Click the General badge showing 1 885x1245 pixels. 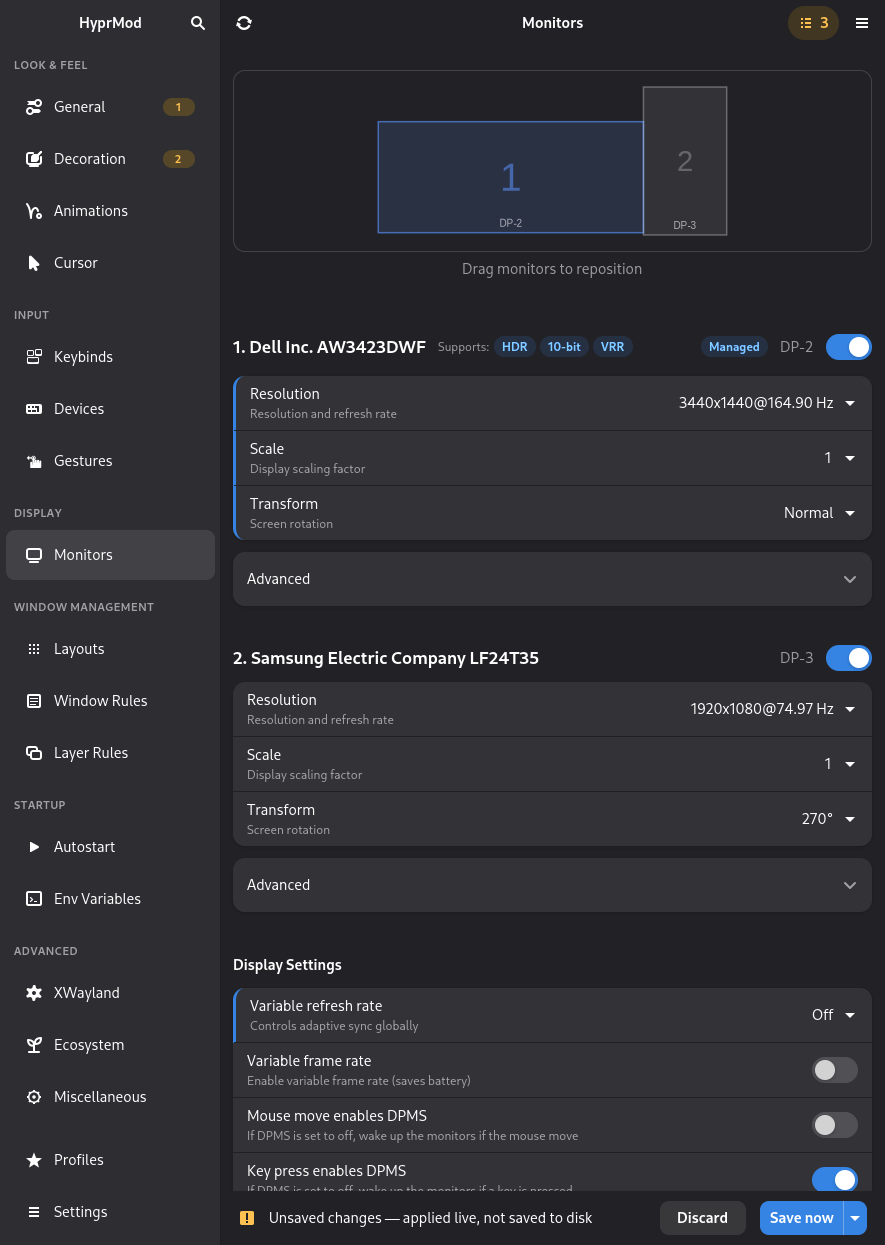click(179, 107)
